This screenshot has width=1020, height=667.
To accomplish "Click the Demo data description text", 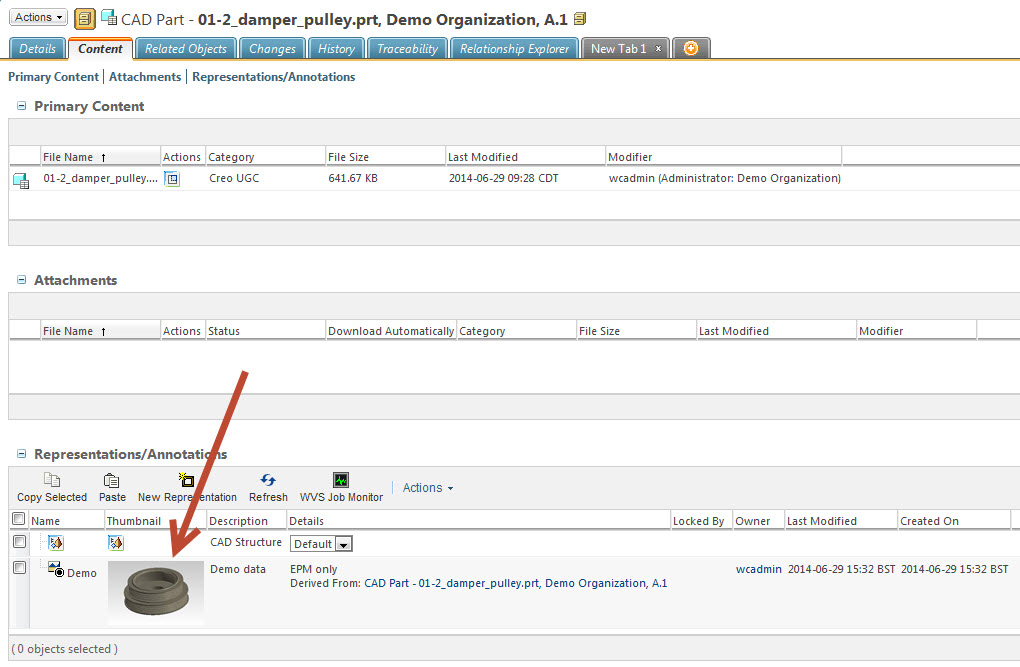I will (x=238, y=569).
